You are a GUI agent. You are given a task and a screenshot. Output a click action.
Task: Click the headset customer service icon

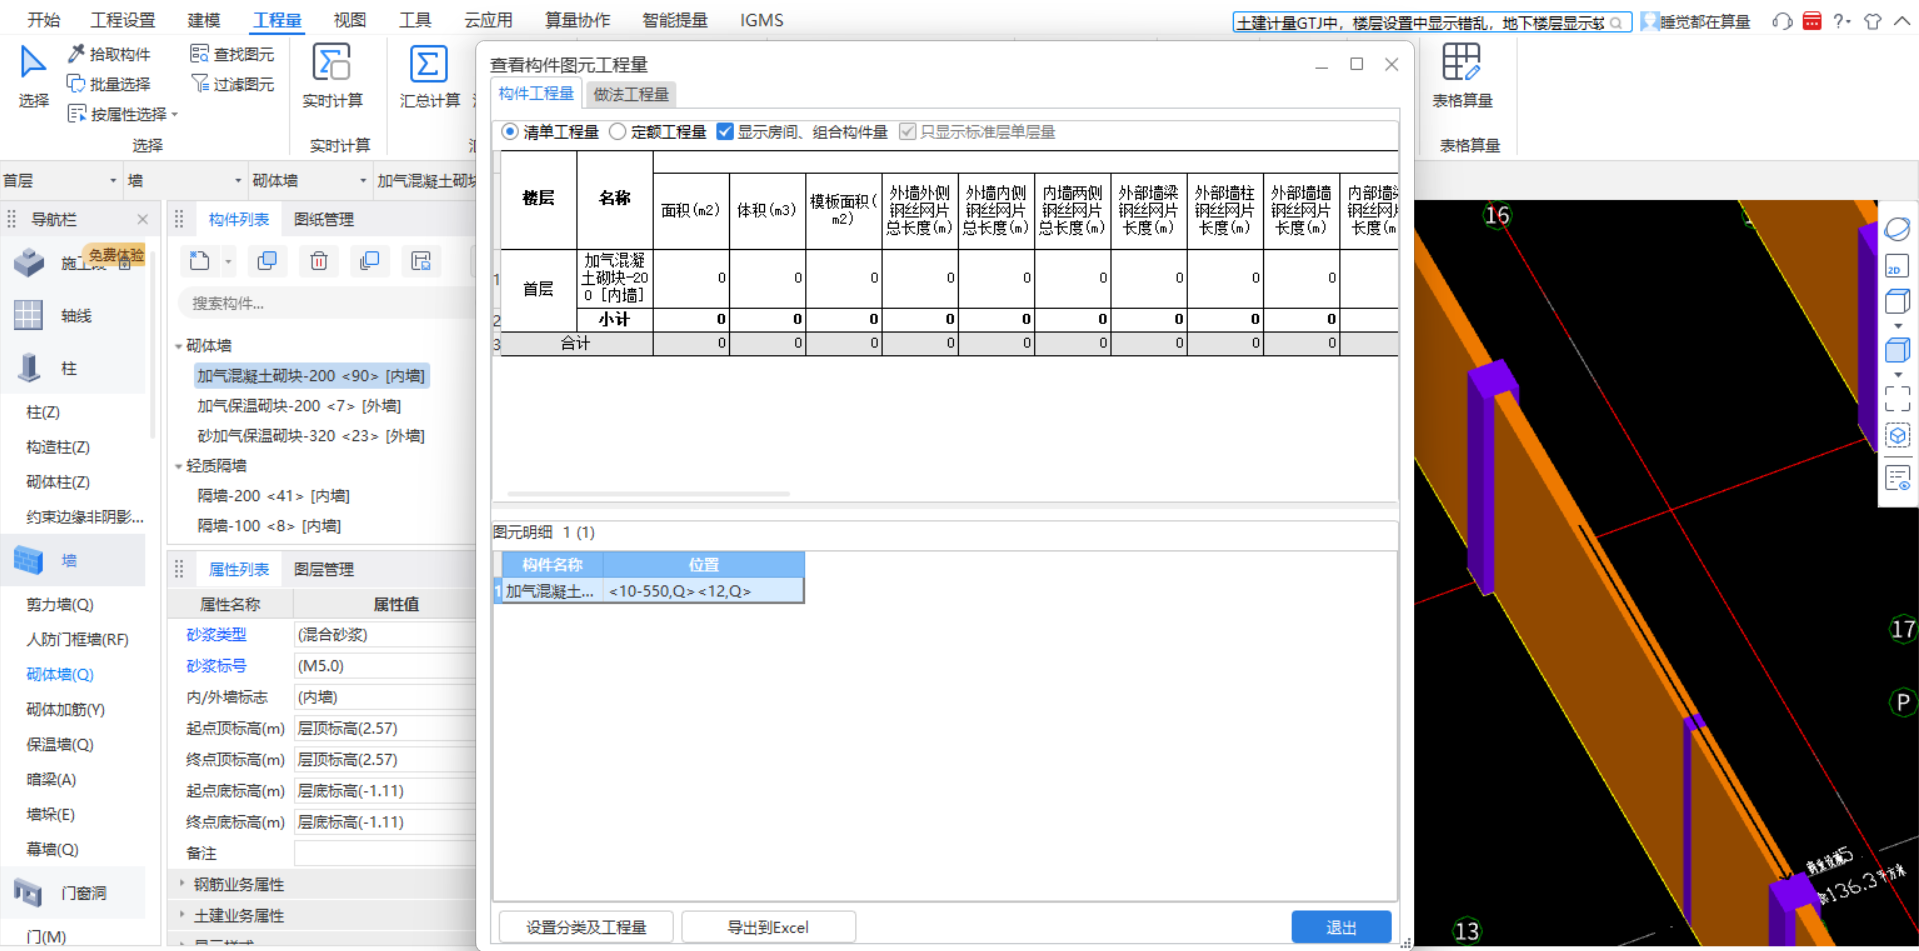click(1782, 21)
